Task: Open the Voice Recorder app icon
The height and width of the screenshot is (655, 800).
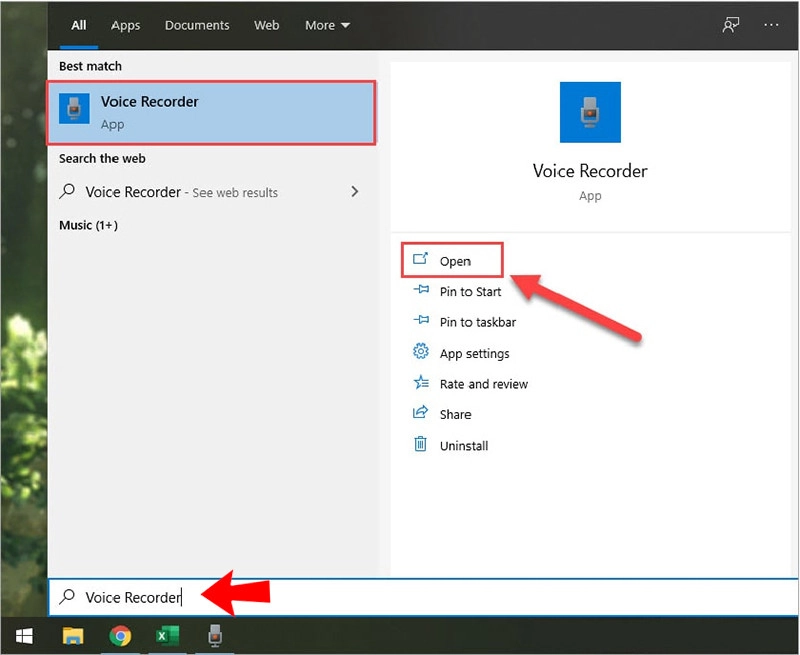Action: click(x=590, y=112)
